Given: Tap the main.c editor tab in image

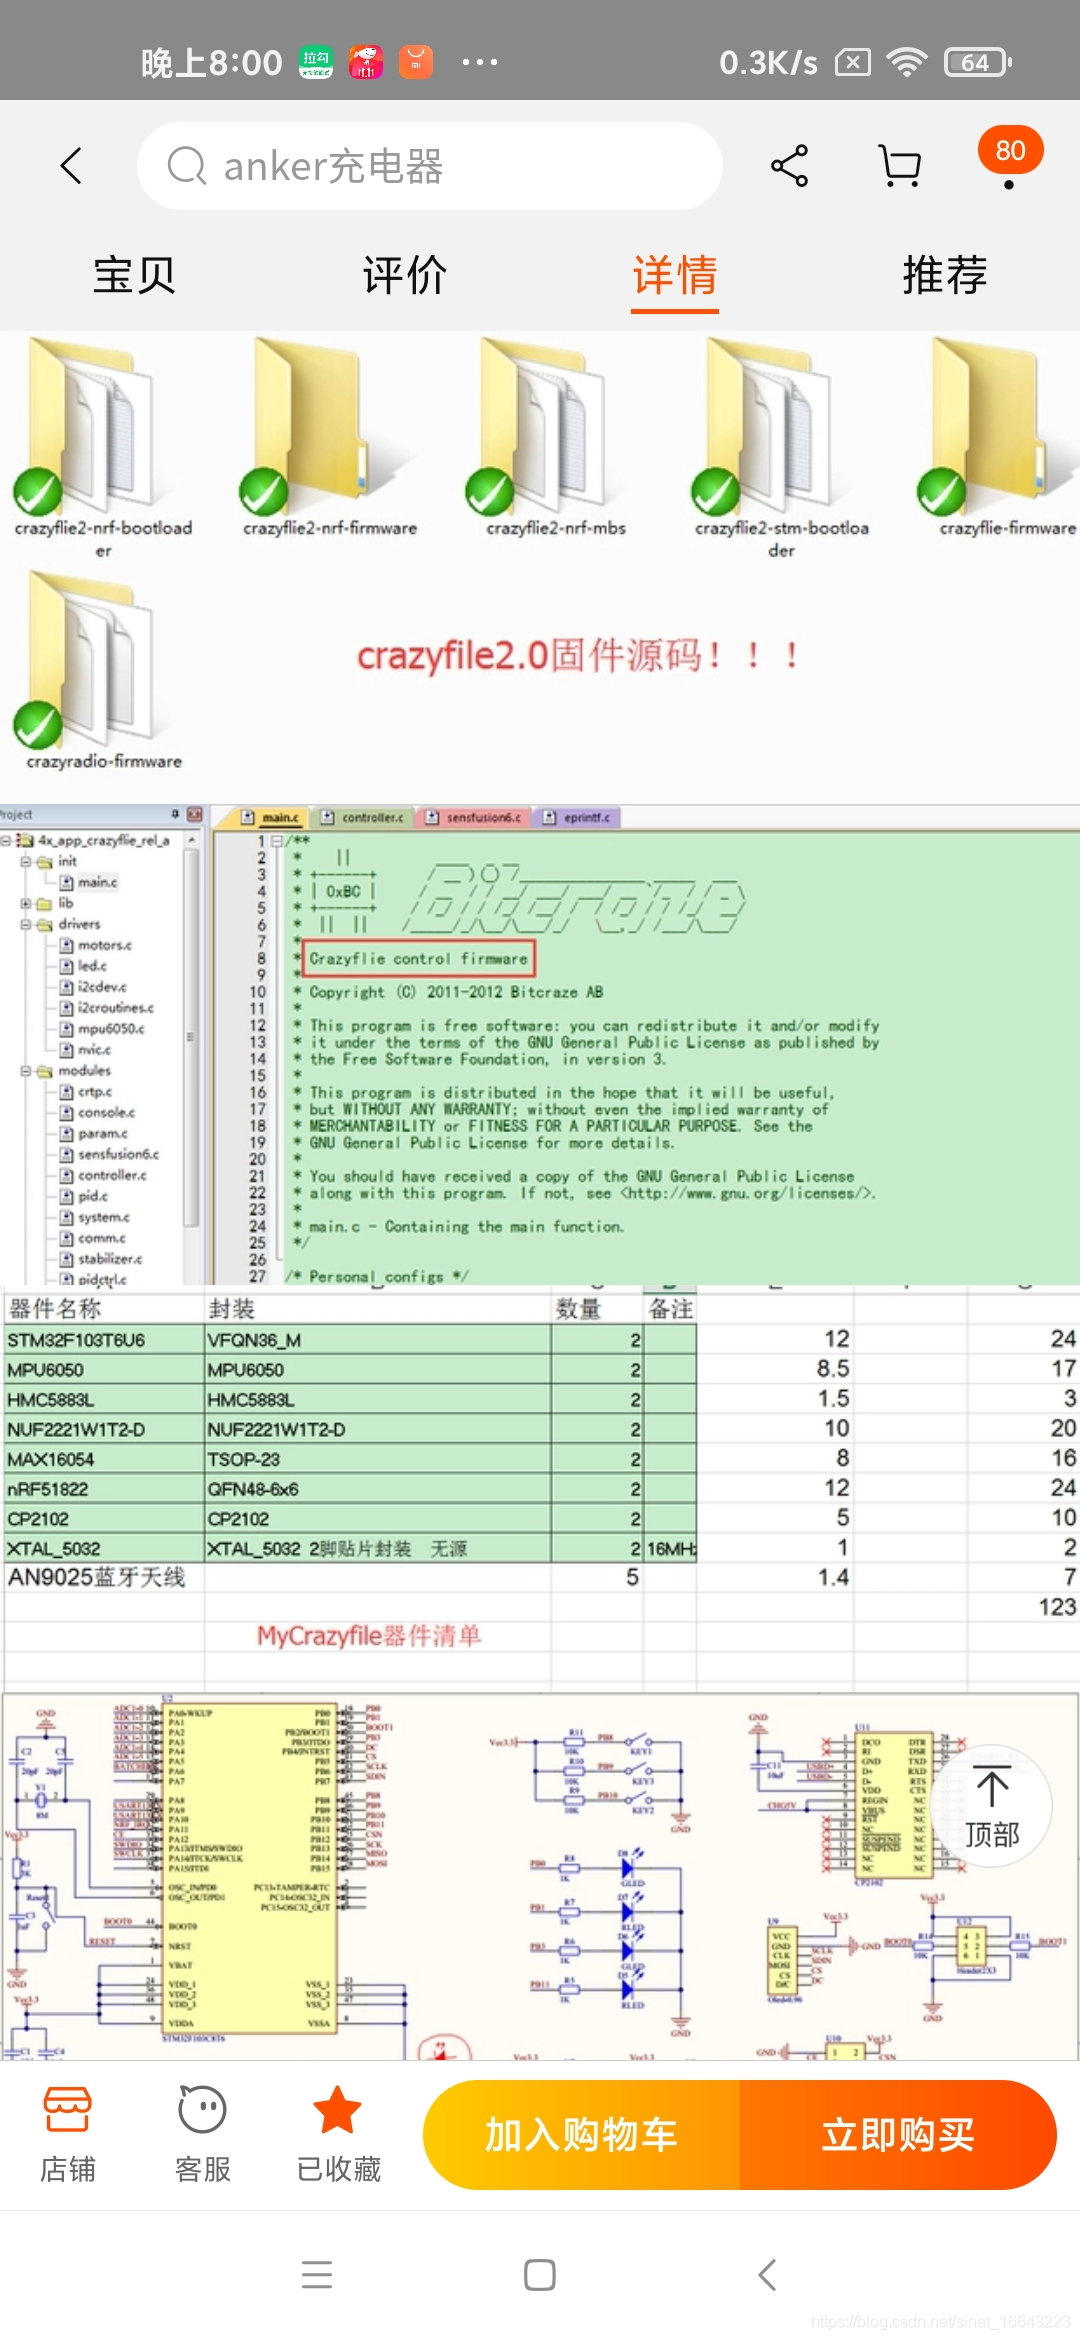Looking at the screenshot, I should point(272,817).
